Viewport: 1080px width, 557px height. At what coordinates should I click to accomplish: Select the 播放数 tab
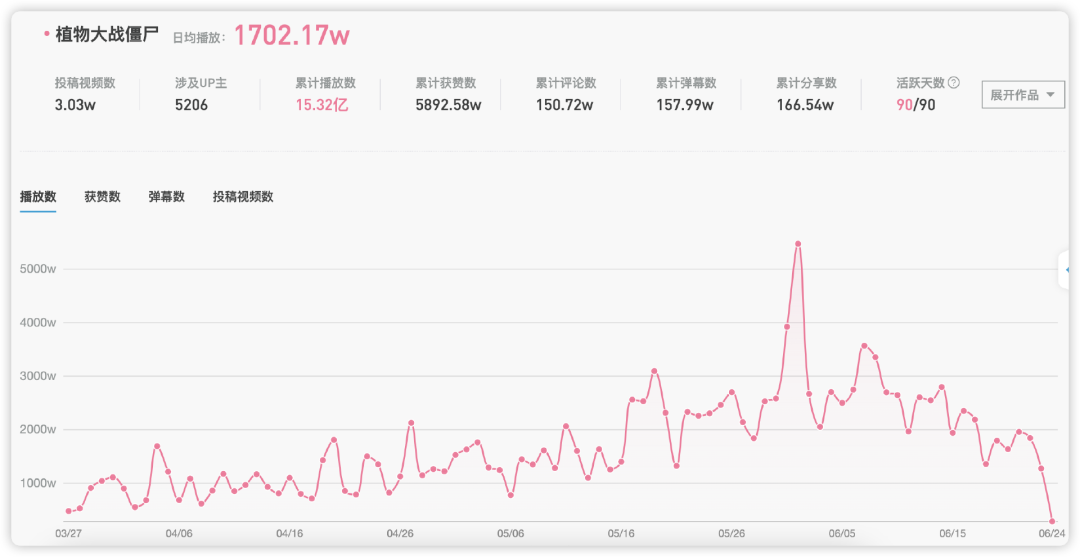click(38, 196)
